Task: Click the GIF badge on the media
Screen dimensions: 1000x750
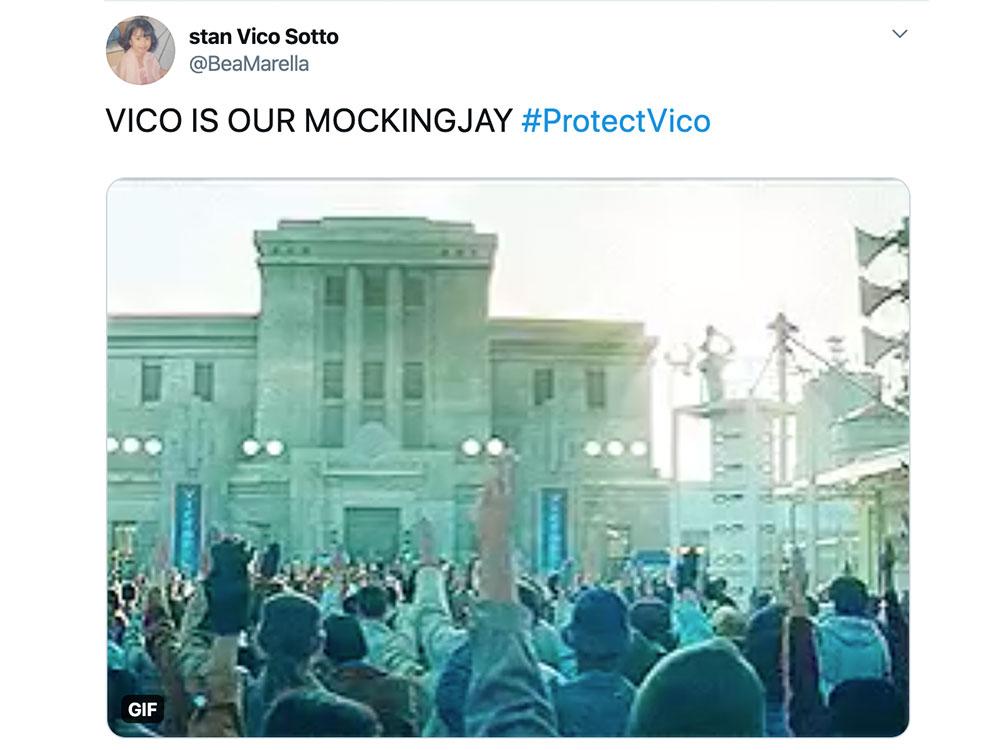Action: 142,709
